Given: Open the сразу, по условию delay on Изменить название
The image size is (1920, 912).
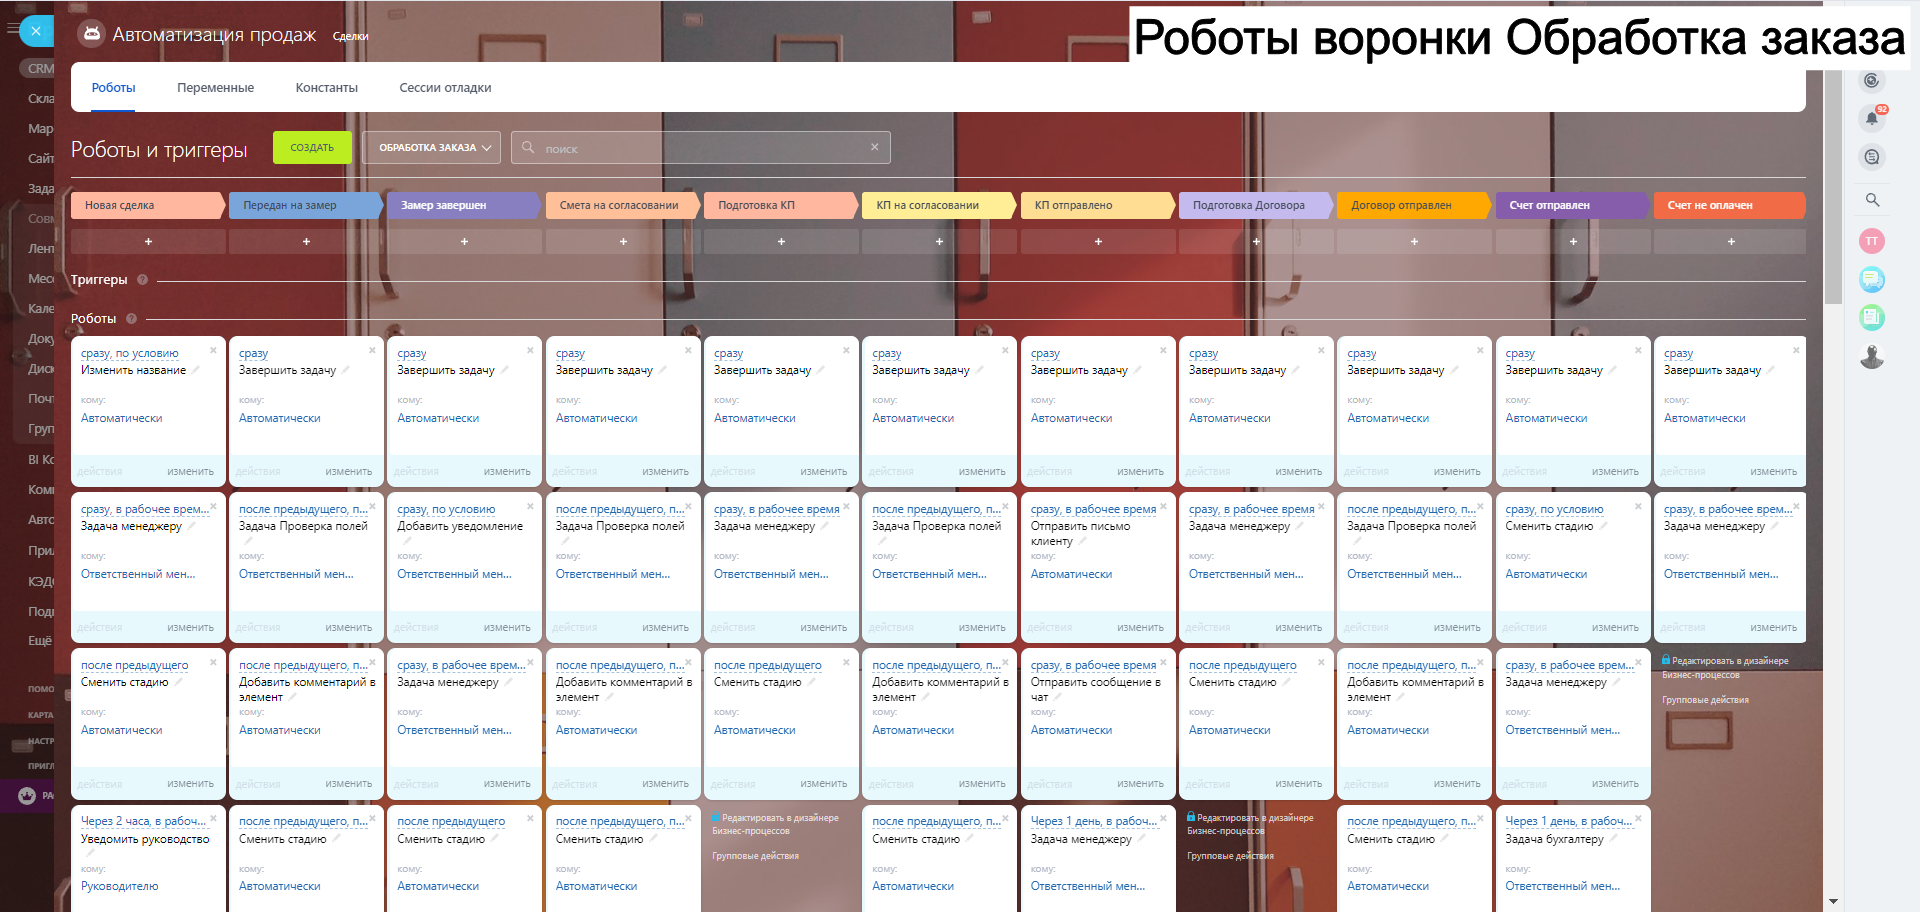Looking at the screenshot, I should (130, 353).
